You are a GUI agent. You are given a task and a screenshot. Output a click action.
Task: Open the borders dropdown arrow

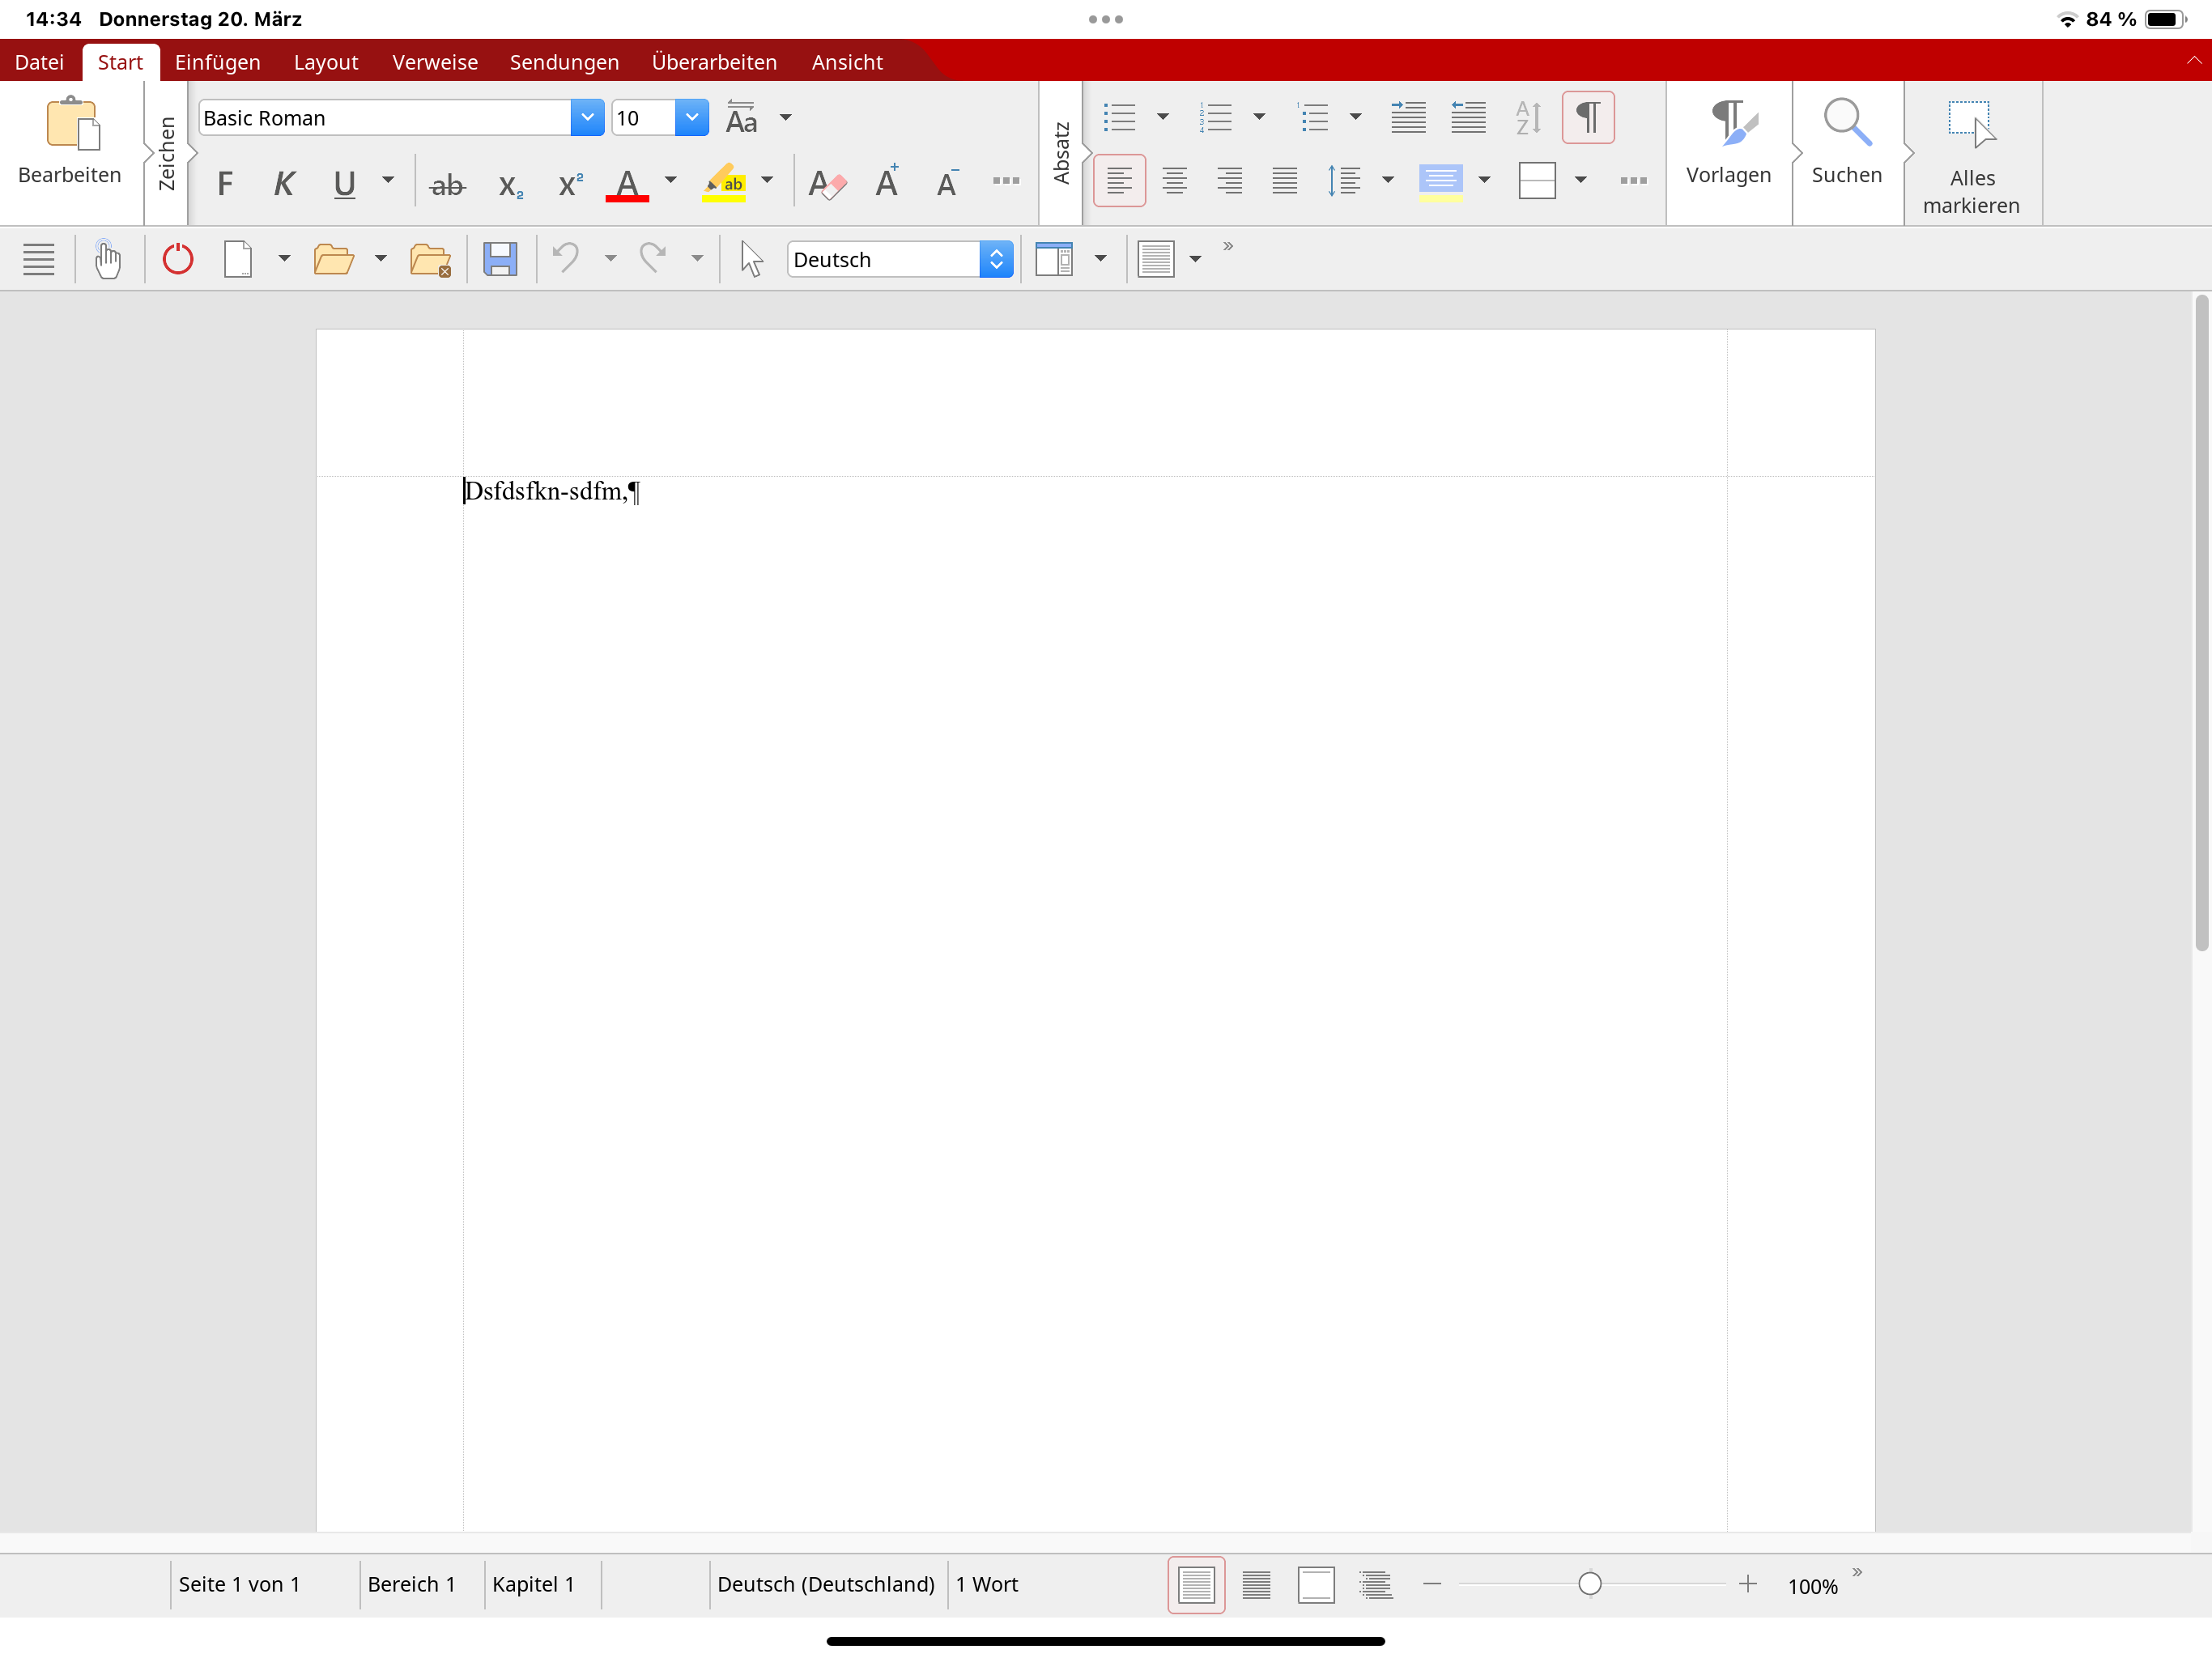[1581, 181]
